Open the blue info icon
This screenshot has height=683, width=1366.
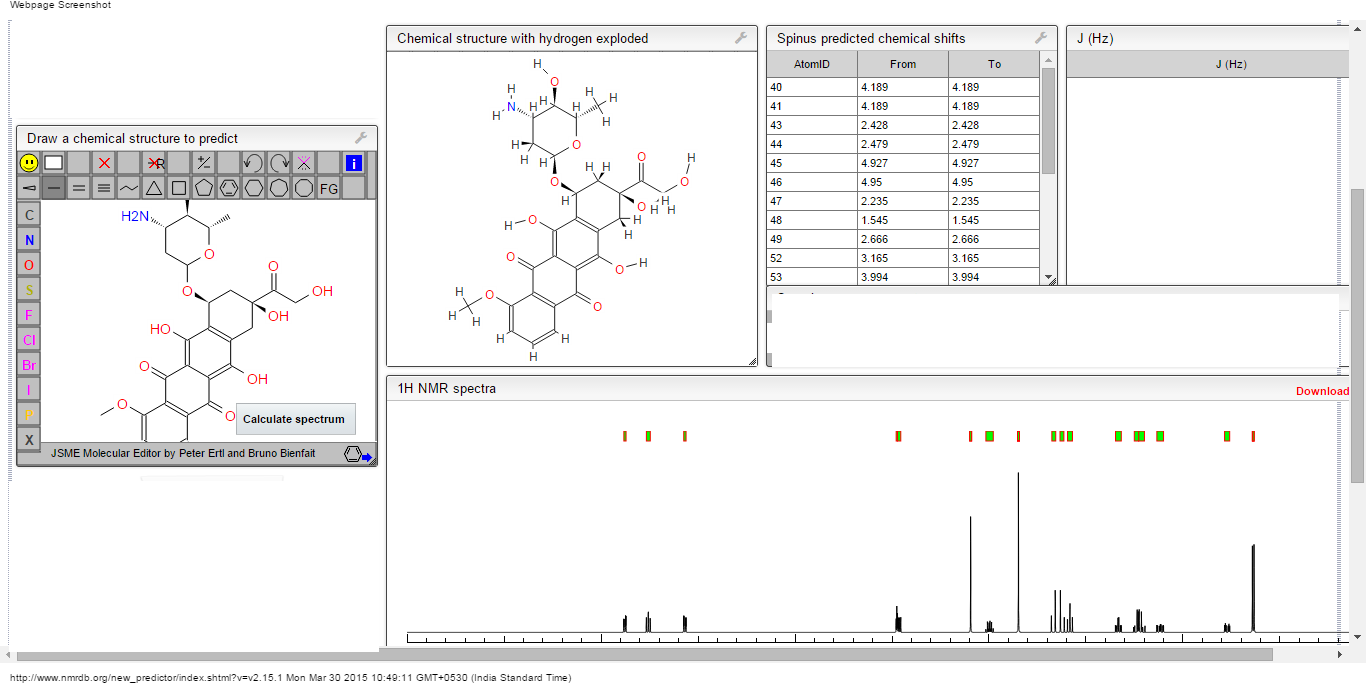coord(354,162)
